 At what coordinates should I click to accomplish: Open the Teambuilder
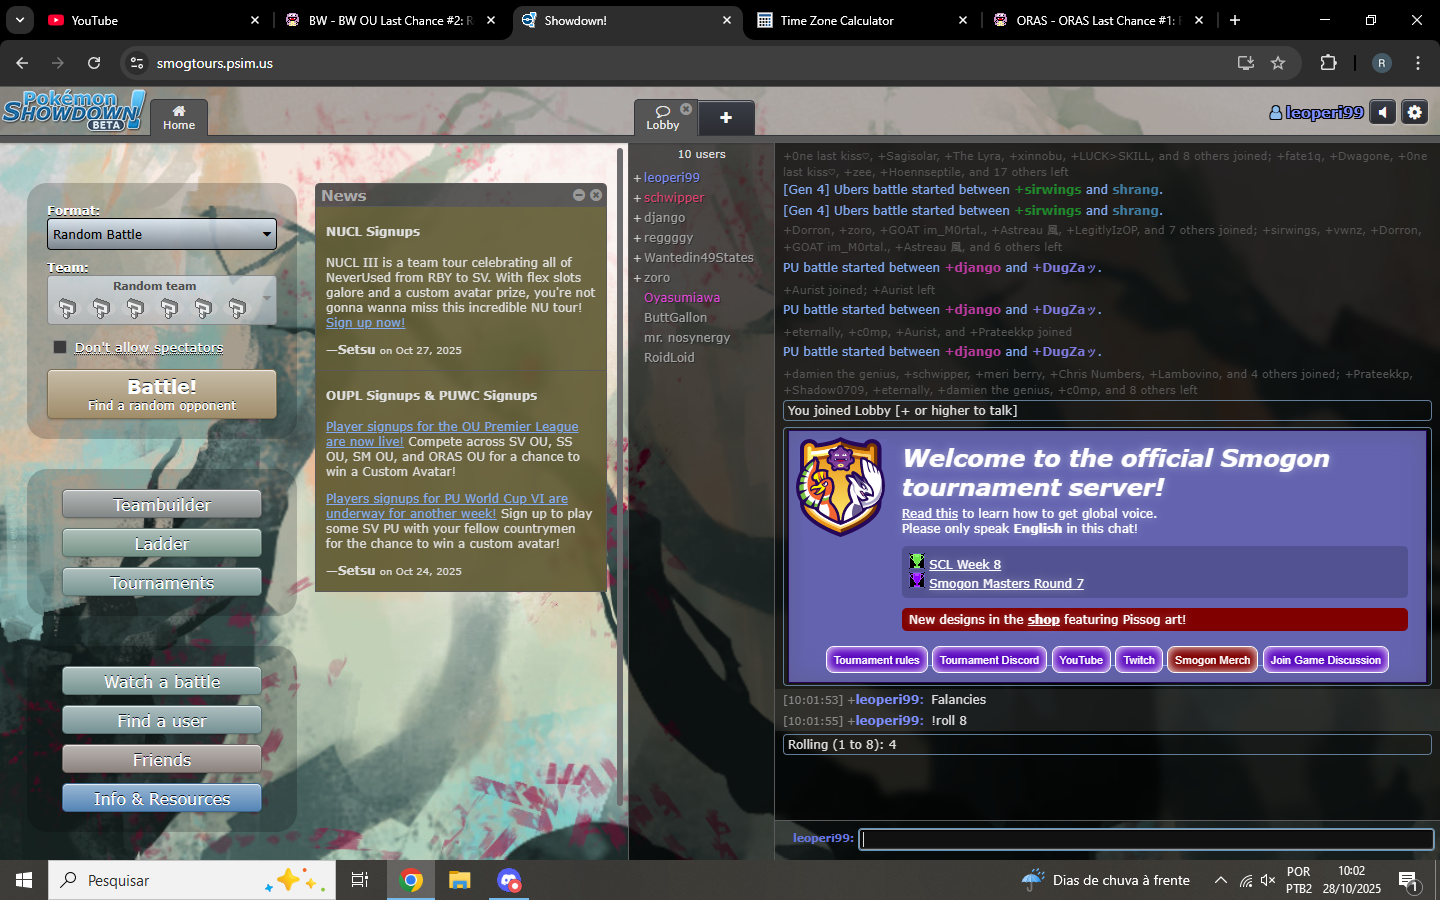point(162,505)
